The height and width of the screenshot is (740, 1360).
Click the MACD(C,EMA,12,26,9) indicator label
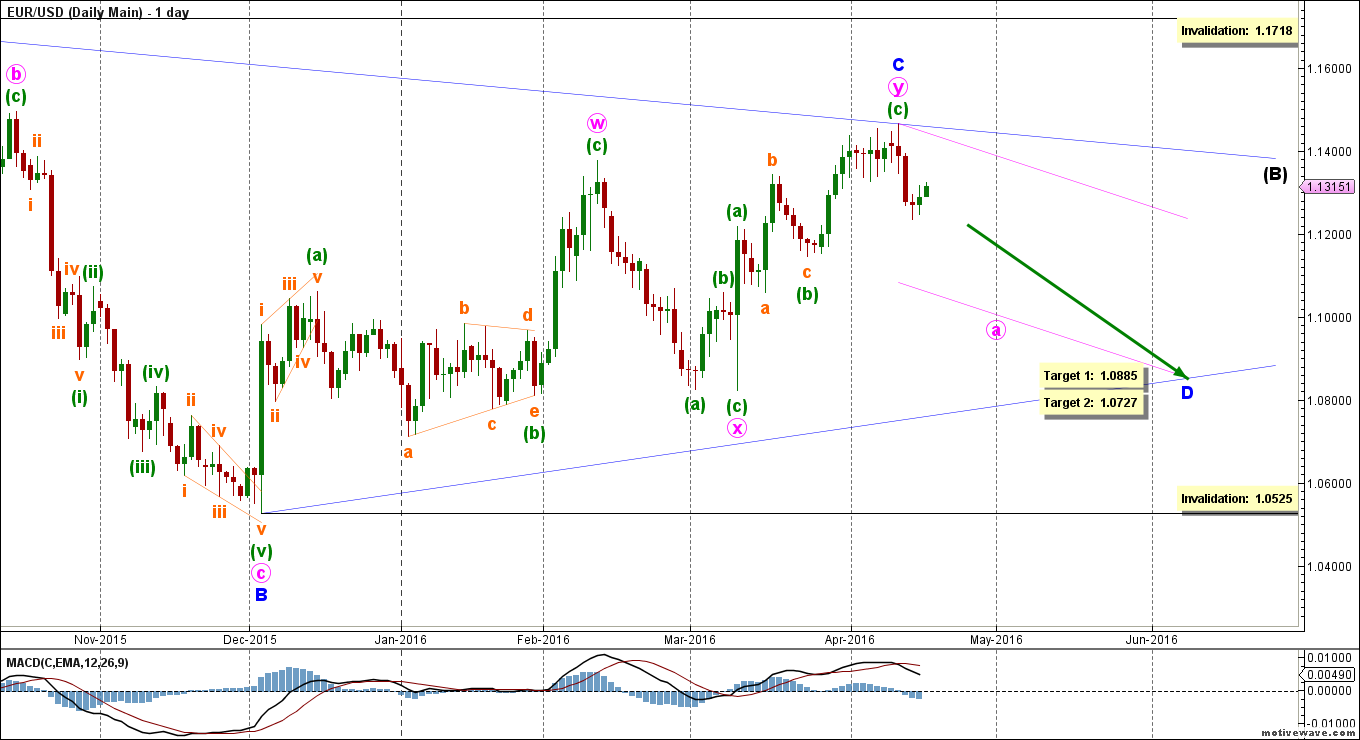point(66,662)
